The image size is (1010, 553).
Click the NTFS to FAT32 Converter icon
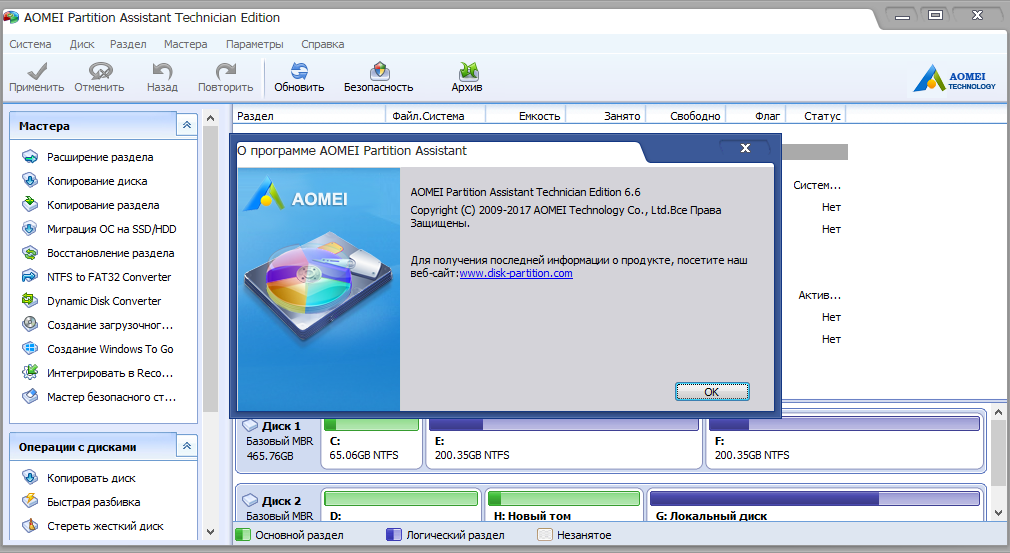(30, 276)
